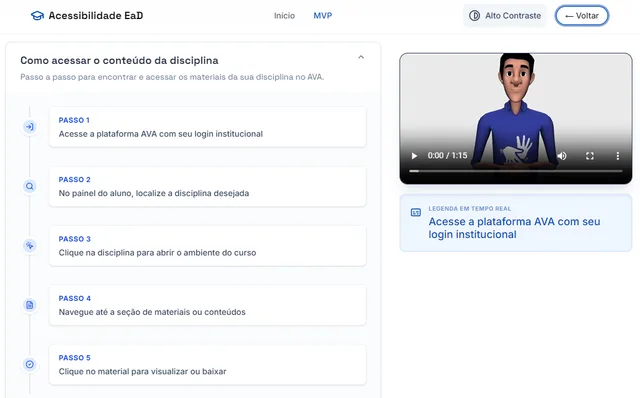
Task: Click the PASSO 2 label
Action: pos(74,180)
